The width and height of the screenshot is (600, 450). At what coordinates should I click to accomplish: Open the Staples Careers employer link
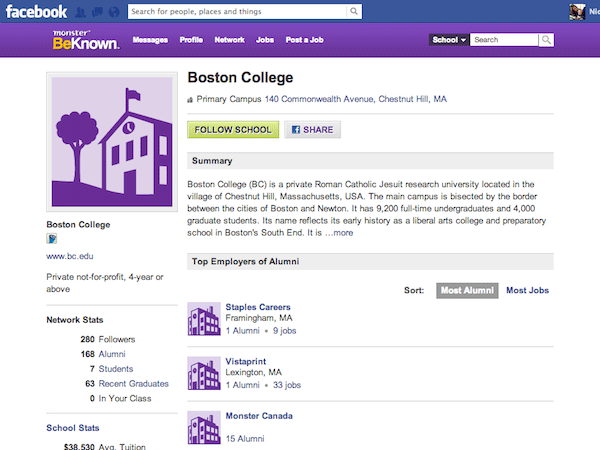(258, 307)
